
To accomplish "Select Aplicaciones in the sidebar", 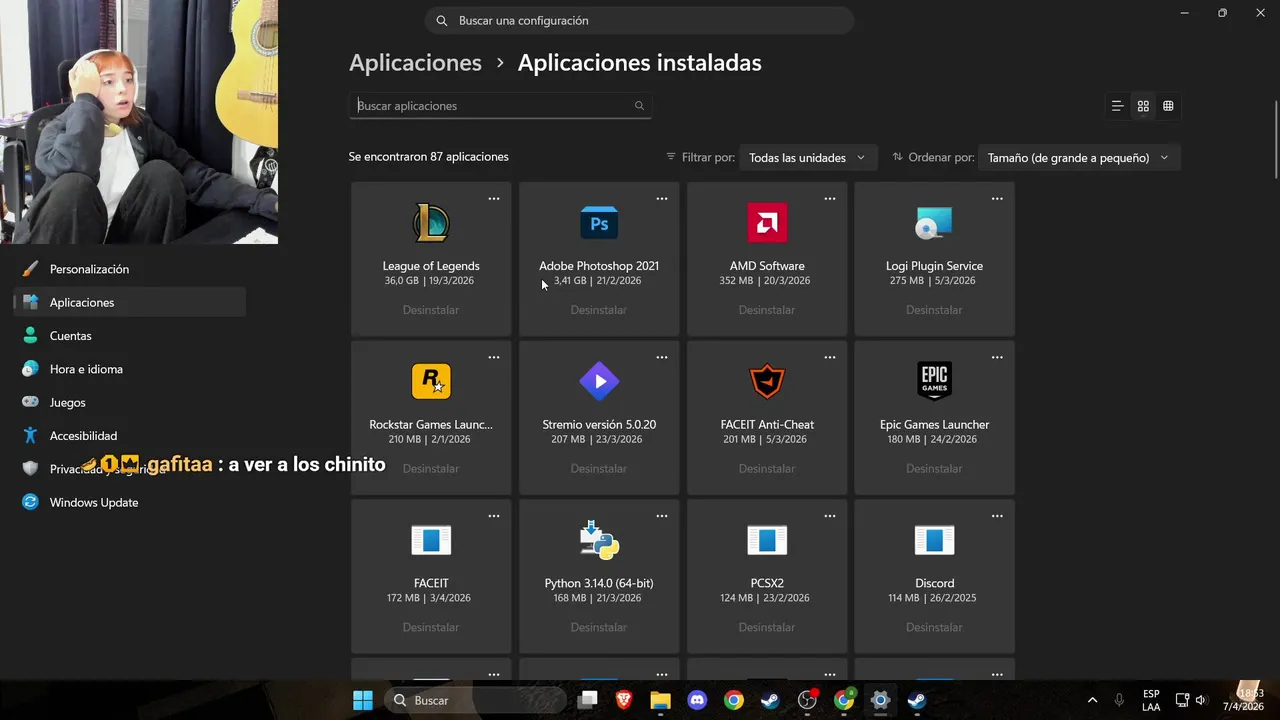I will point(130,302).
